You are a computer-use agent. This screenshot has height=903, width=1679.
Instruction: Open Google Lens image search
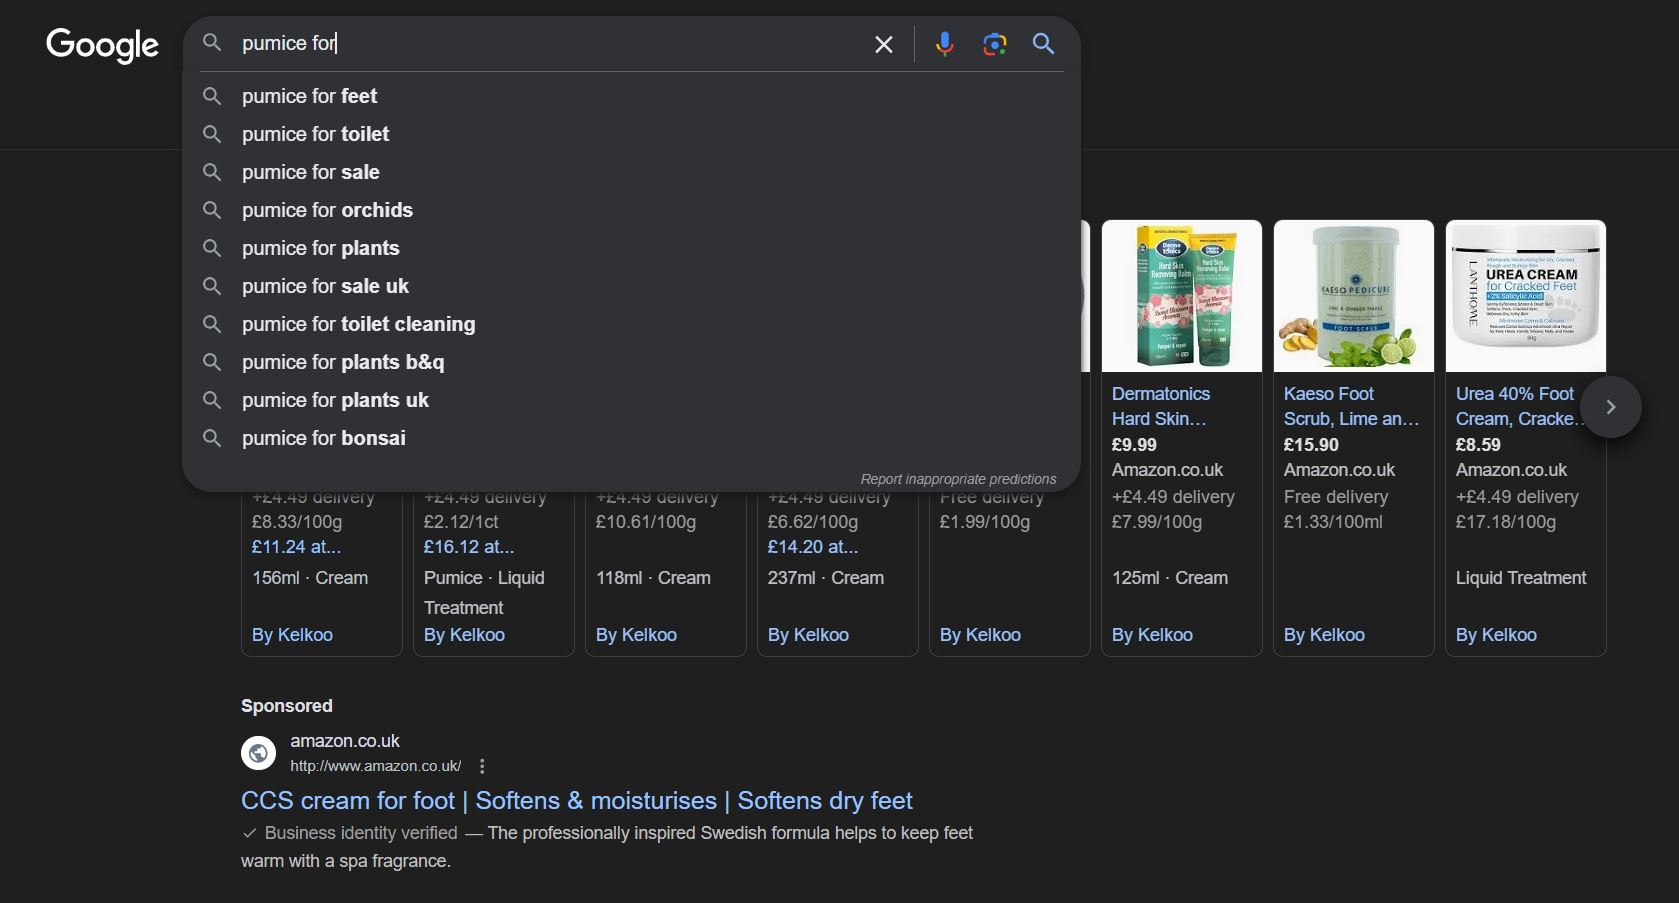[x=994, y=44]
